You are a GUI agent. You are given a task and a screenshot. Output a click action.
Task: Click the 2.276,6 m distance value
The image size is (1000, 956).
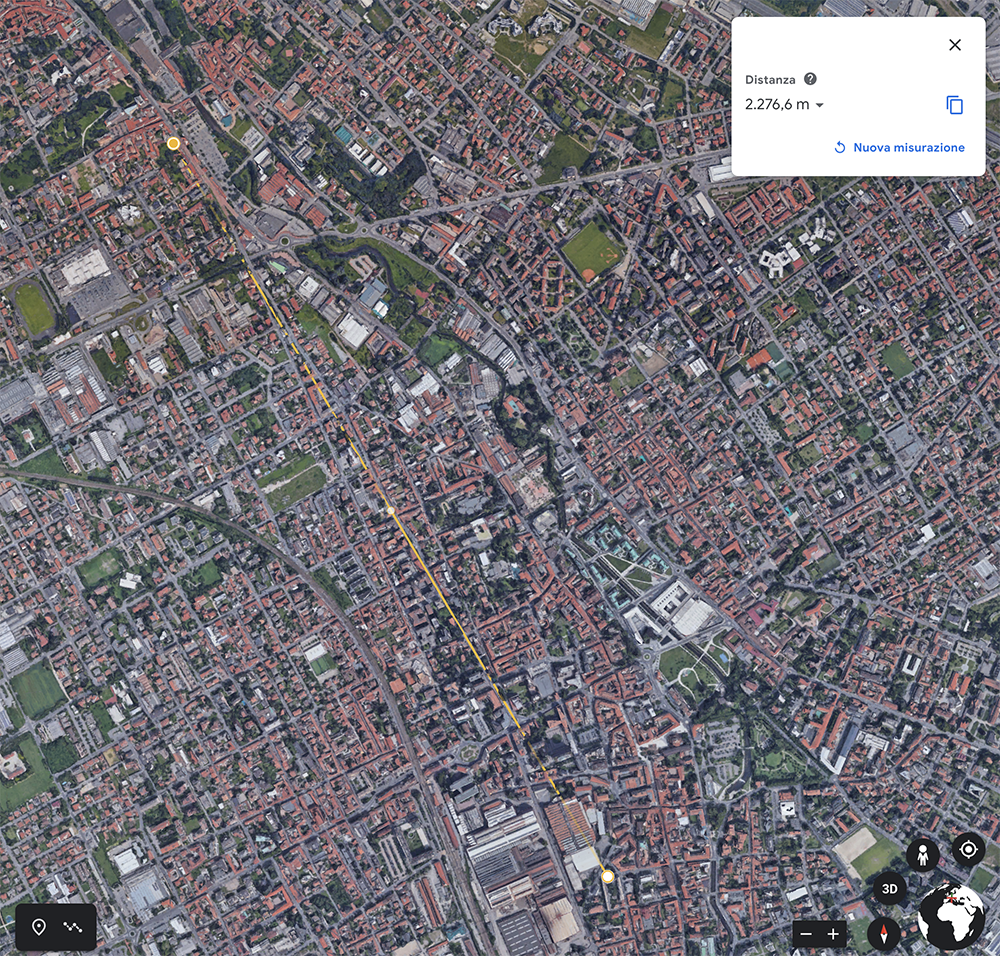coord(777,105)
